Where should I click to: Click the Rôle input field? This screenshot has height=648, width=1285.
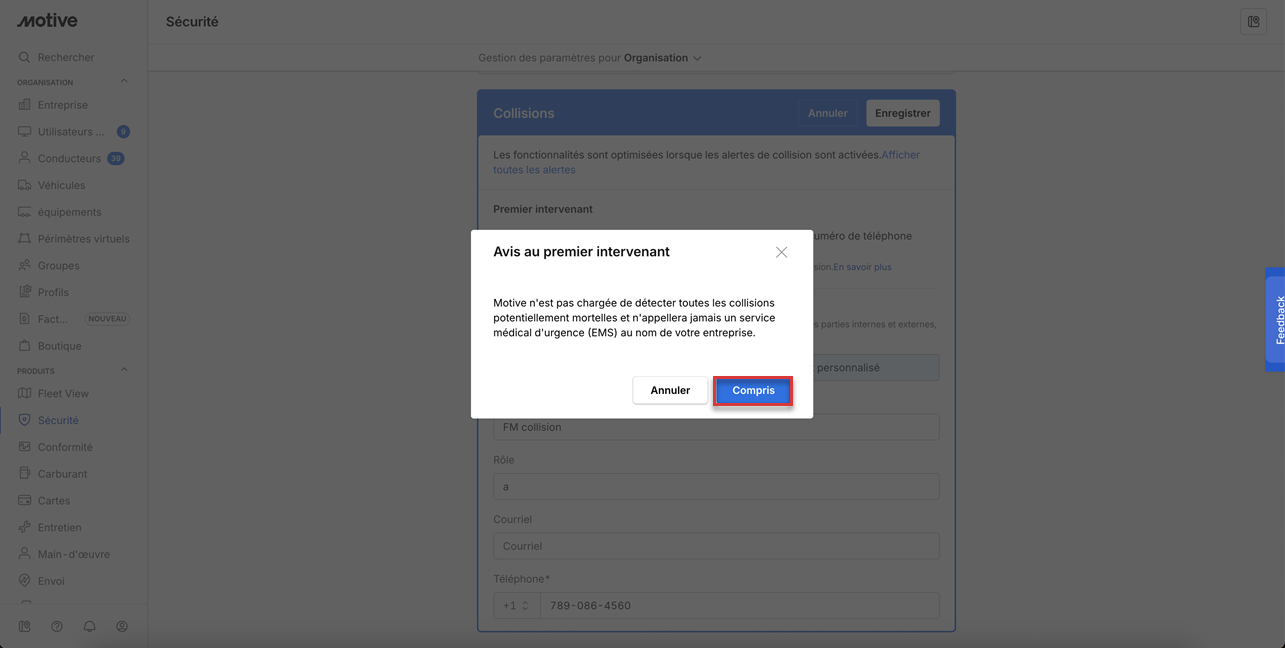click(716, 487)
